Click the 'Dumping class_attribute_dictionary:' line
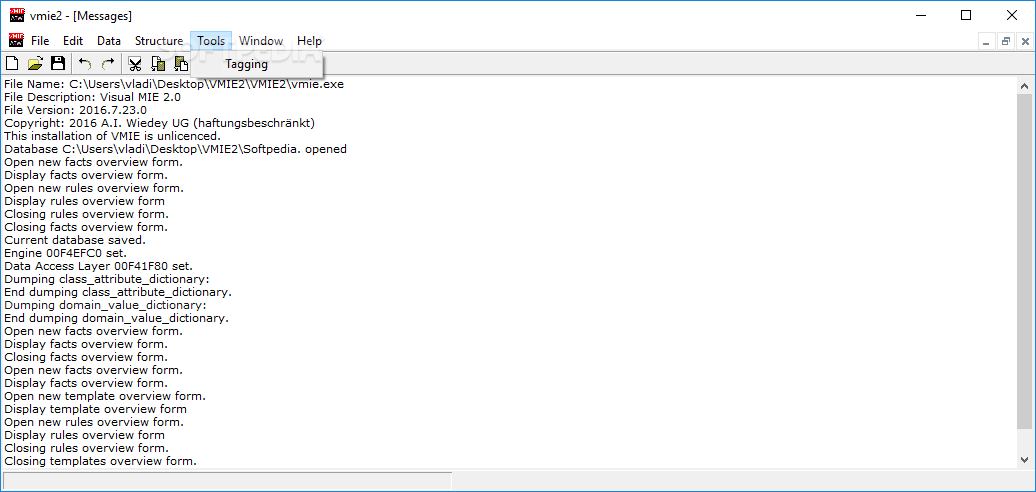The image size is (1036, 492). coord(107,279)
